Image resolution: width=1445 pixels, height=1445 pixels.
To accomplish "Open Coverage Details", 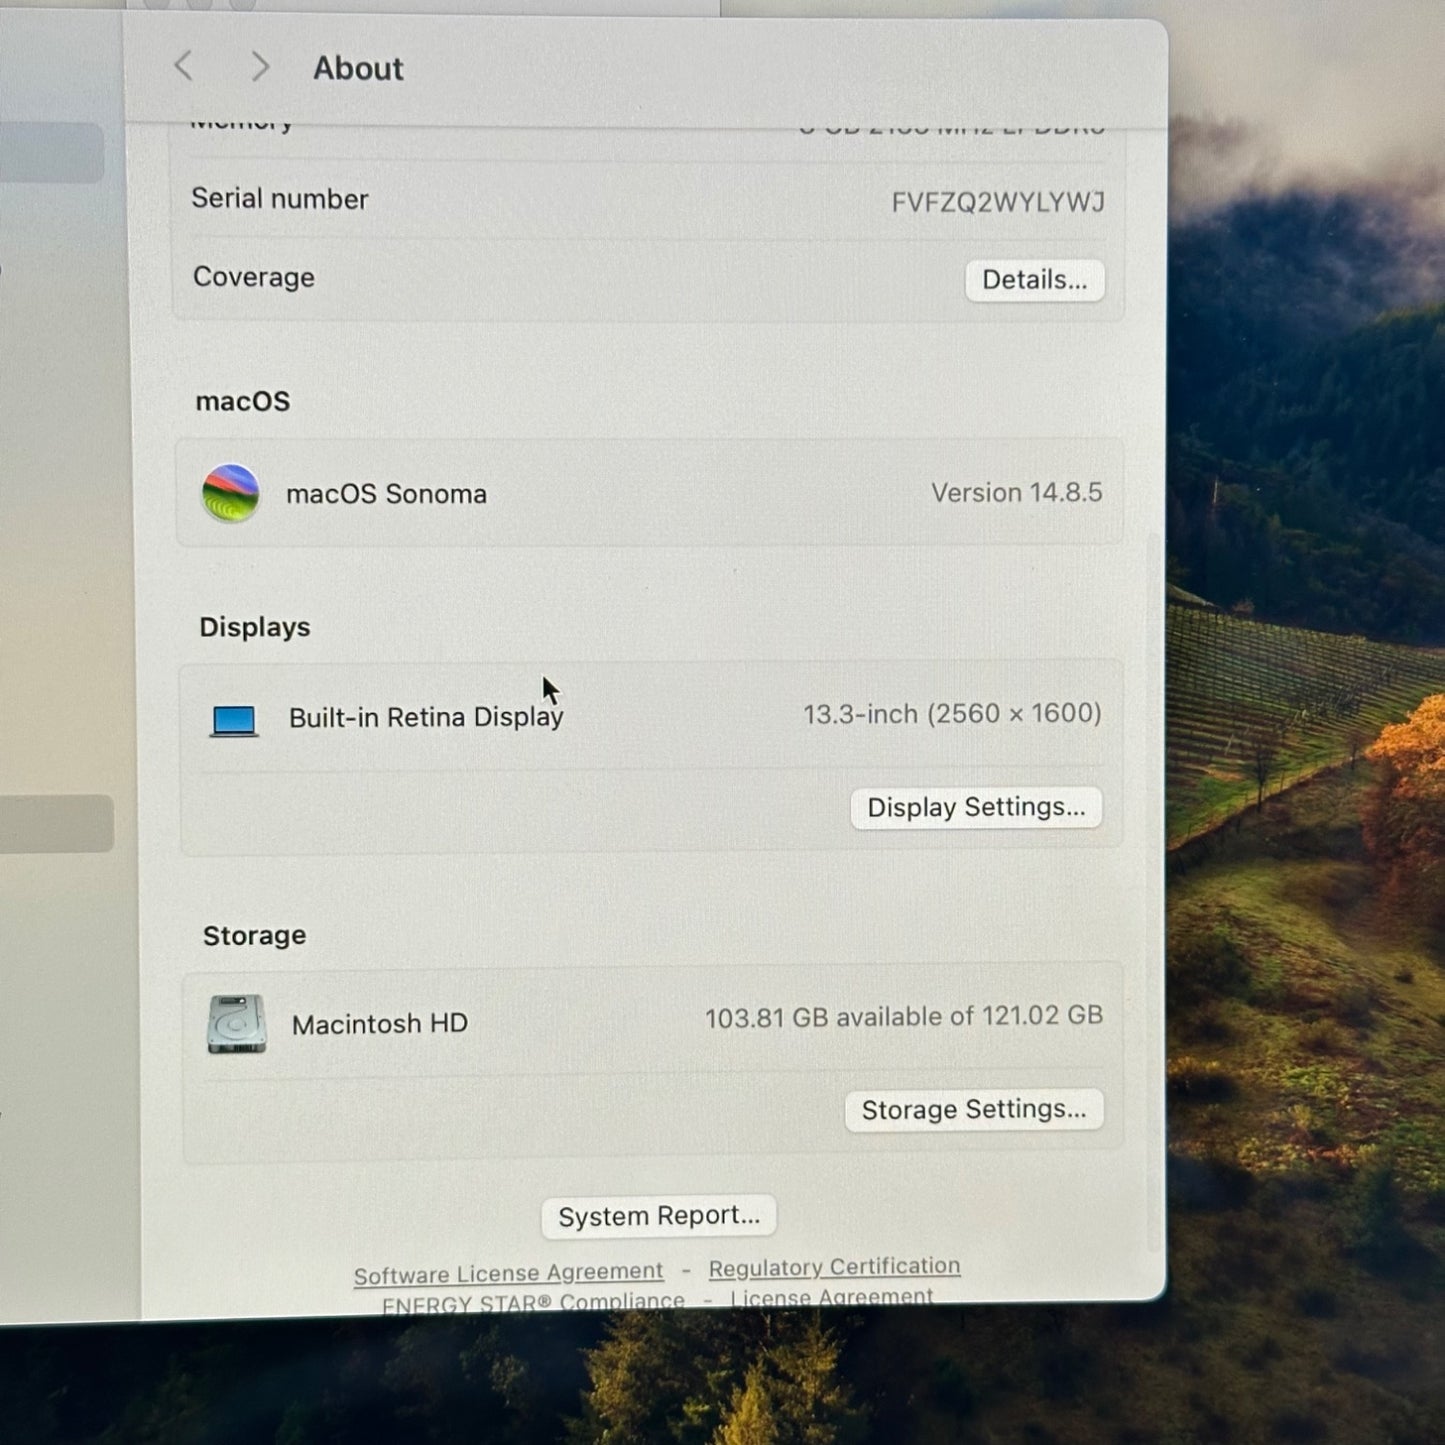I will coord(1035,280).
